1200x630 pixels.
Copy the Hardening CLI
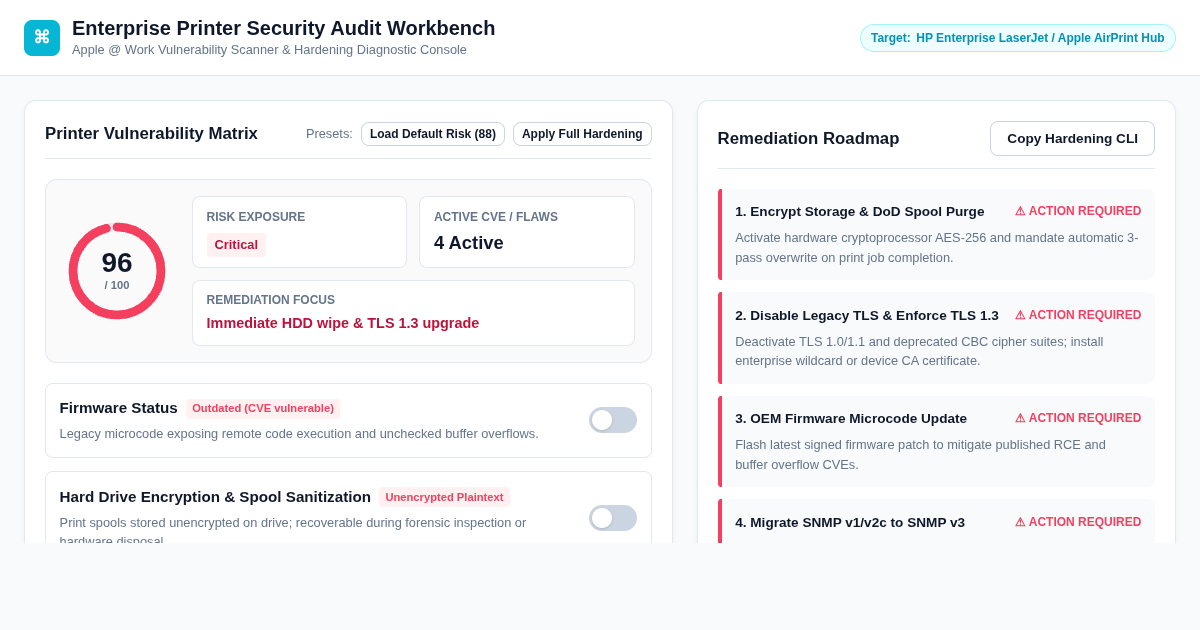click(x=1072, y=138)
